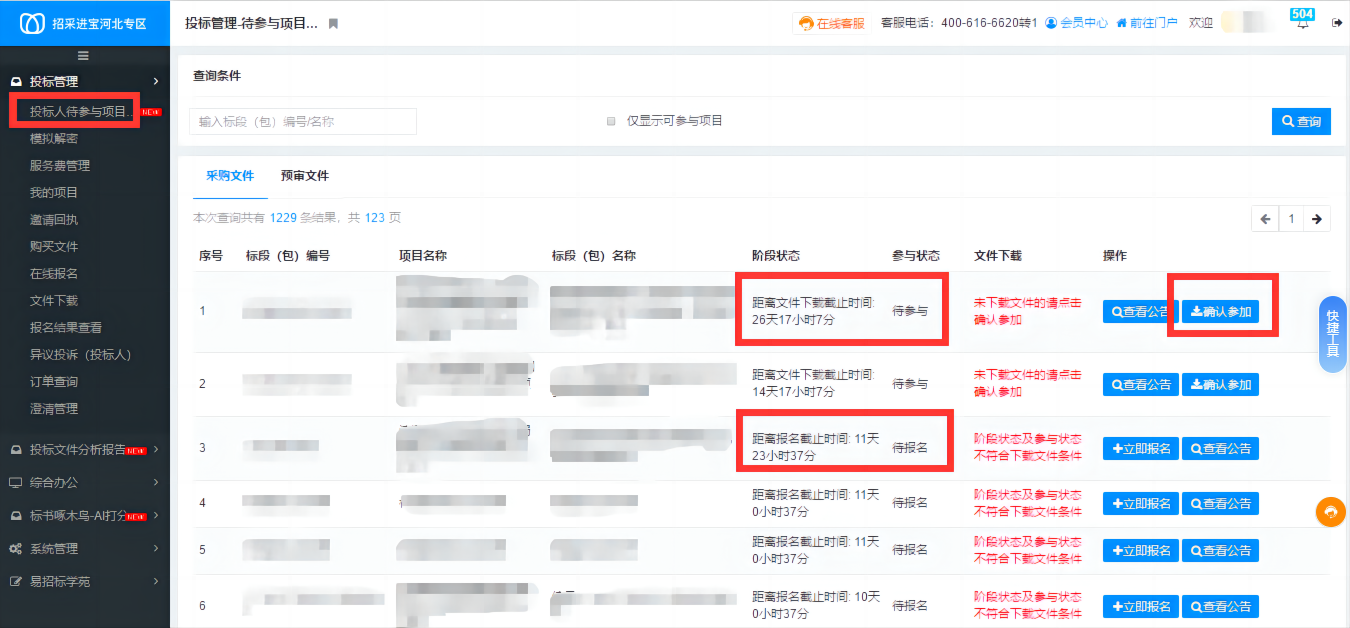Click the logout icon at top right
1350x628 pixels.
(x=1337, y=23)
